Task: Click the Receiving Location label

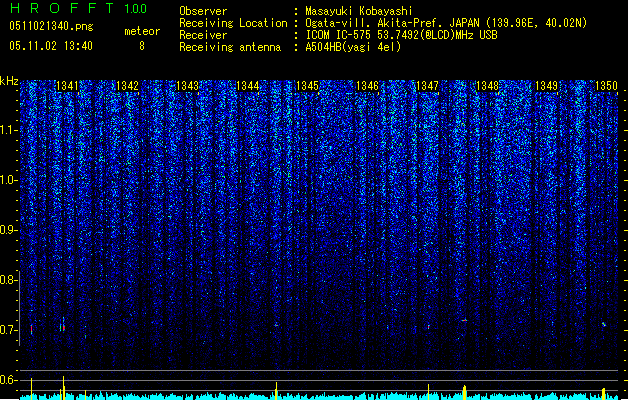Action: (233, 23)
